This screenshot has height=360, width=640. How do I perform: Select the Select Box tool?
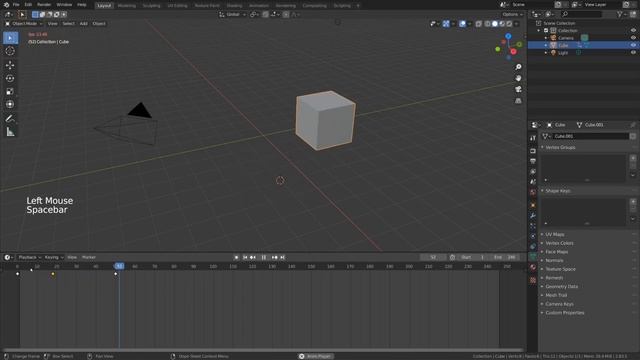tap(11, 38)
